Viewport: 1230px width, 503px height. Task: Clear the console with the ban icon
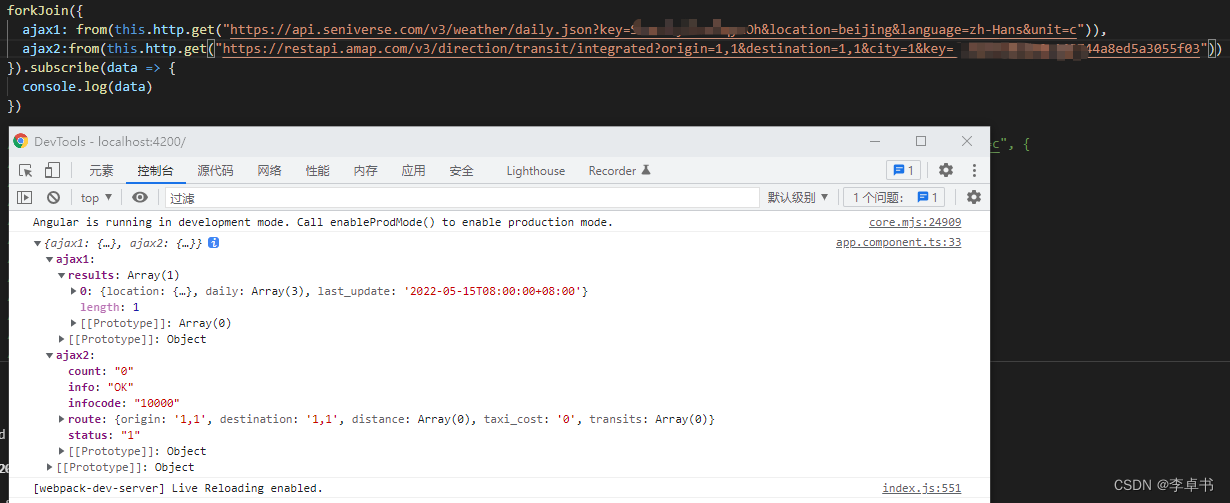tap(53, 198)
